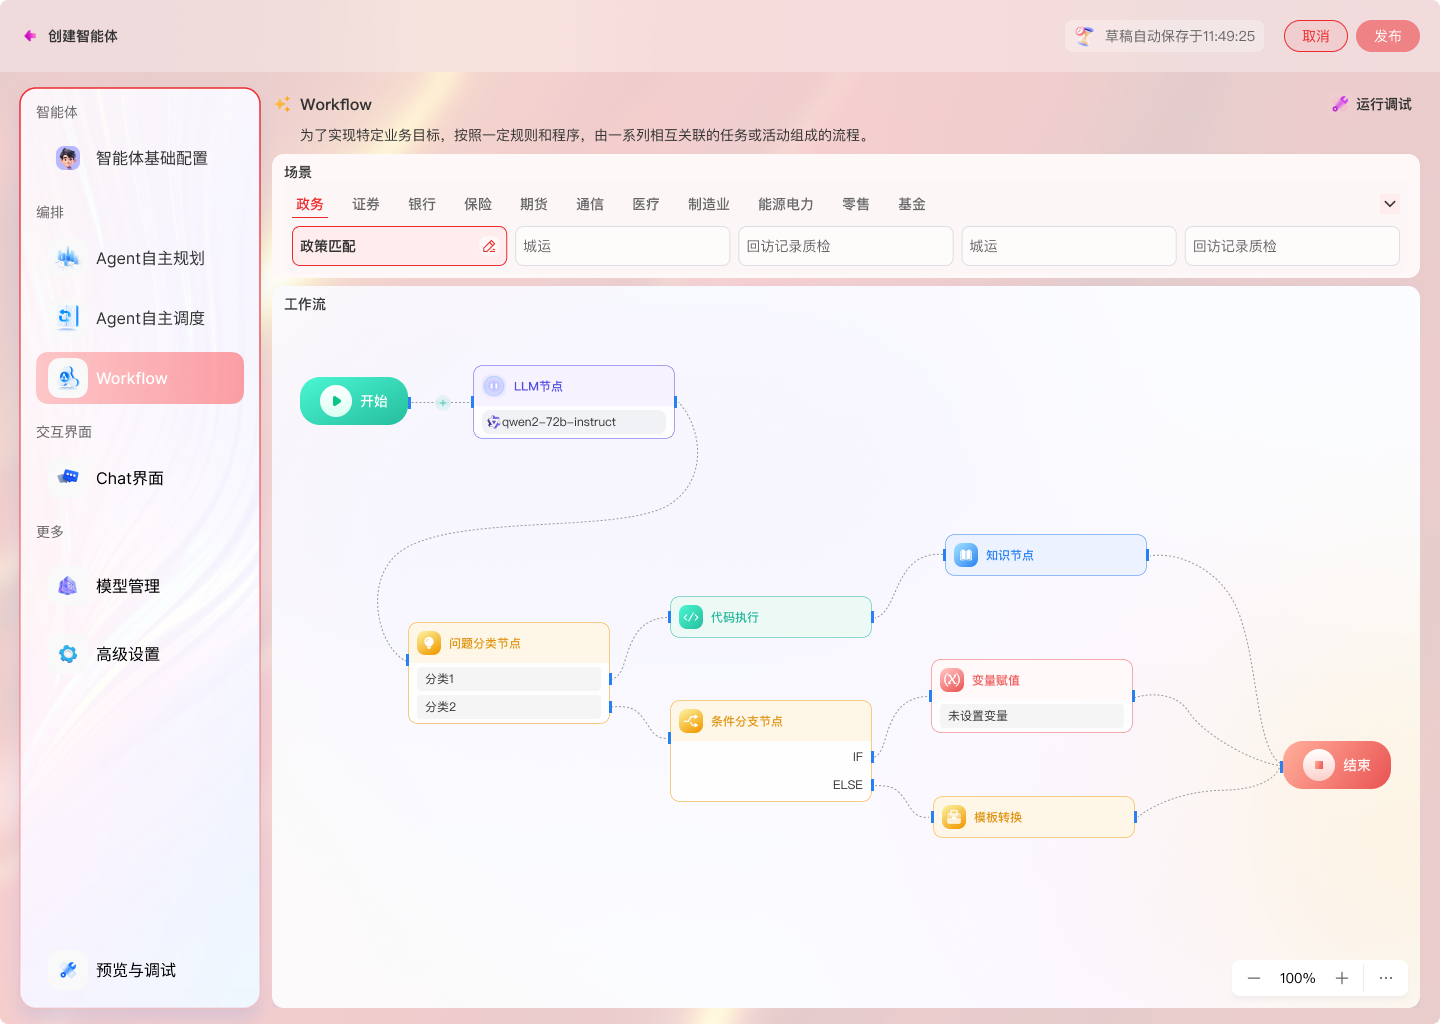Zoom in canvas with plus button
This screenshot has width=1440, height=1024.
1342,978
